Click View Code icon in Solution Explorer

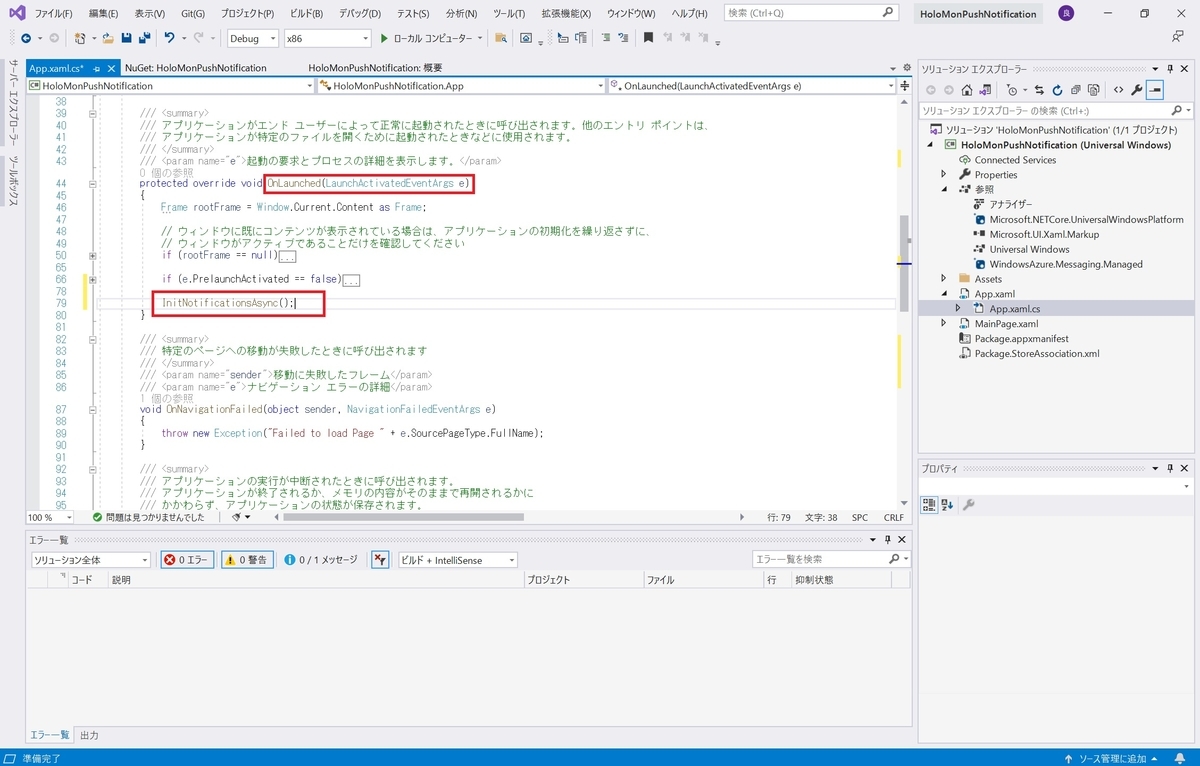tap(1118, 90)
